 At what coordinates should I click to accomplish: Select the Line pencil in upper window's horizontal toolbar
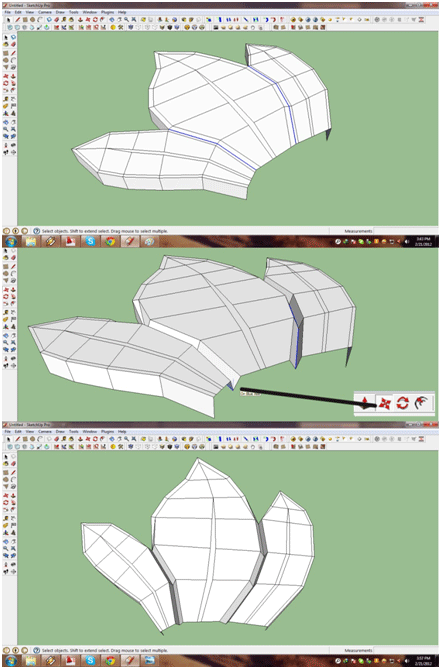click(17, 20)
